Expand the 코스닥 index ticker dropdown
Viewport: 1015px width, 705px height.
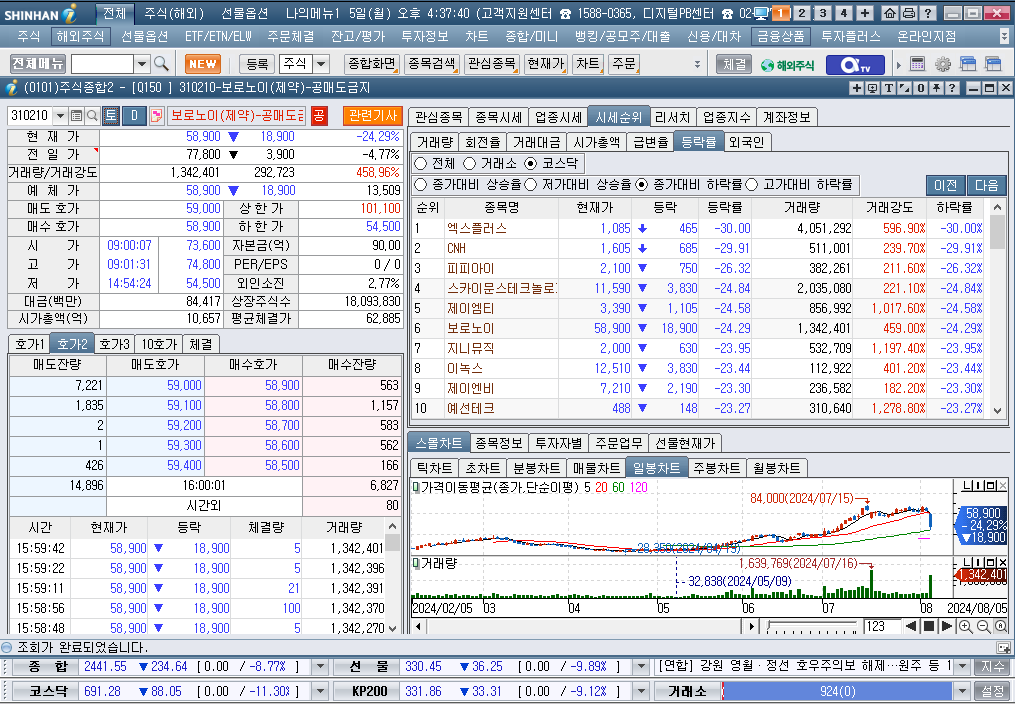[320, 691]
